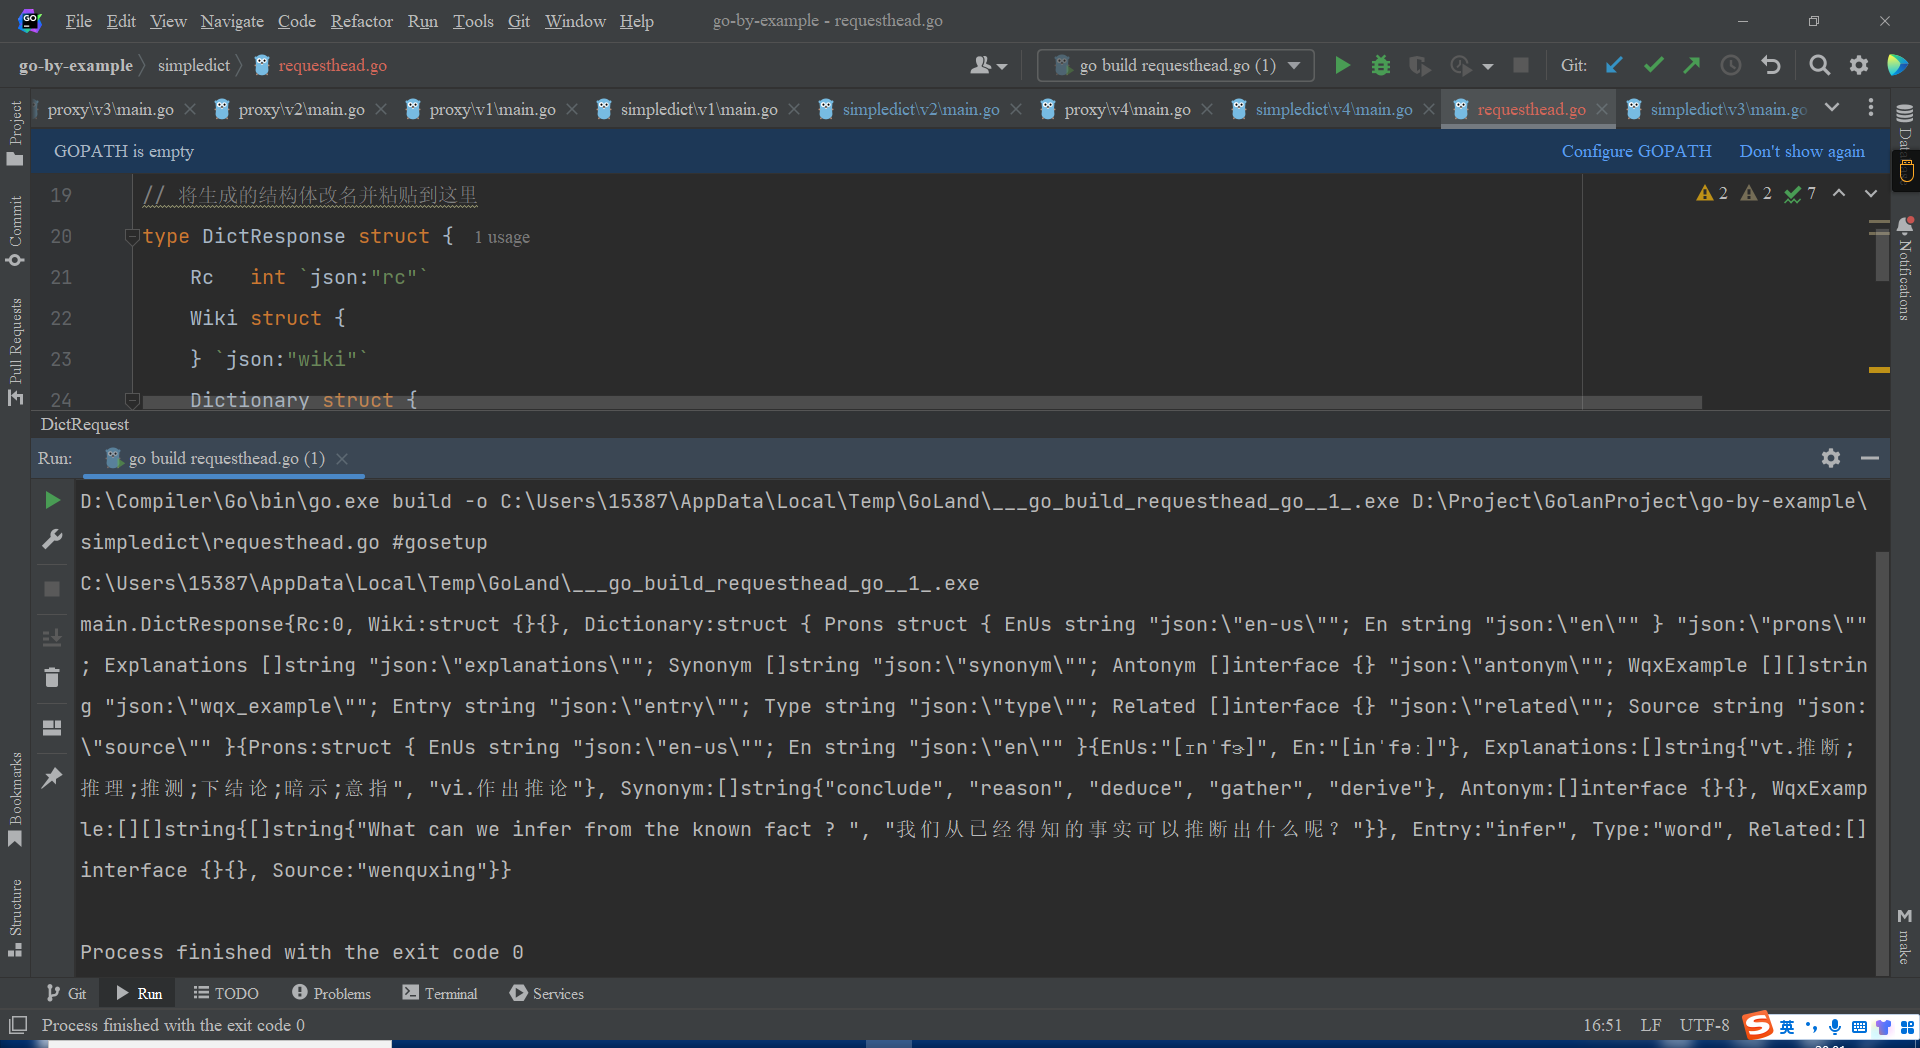Switch to the proxy\v2\main.go tab
The width and height of the screenshot is (1920, 1048).
[300, 109]
